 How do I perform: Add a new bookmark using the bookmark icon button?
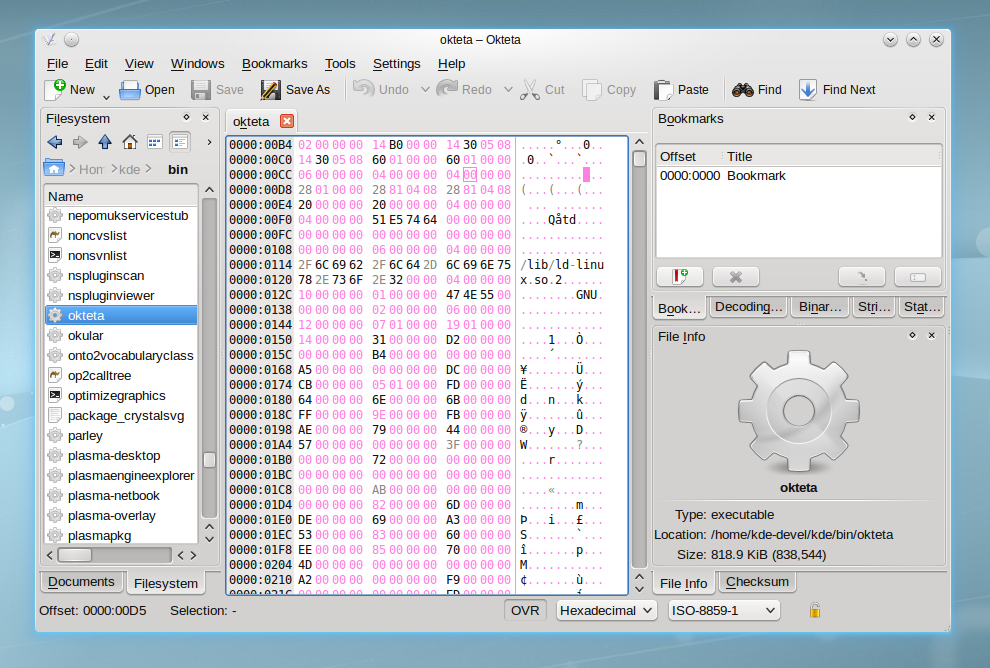coord(680,276)
